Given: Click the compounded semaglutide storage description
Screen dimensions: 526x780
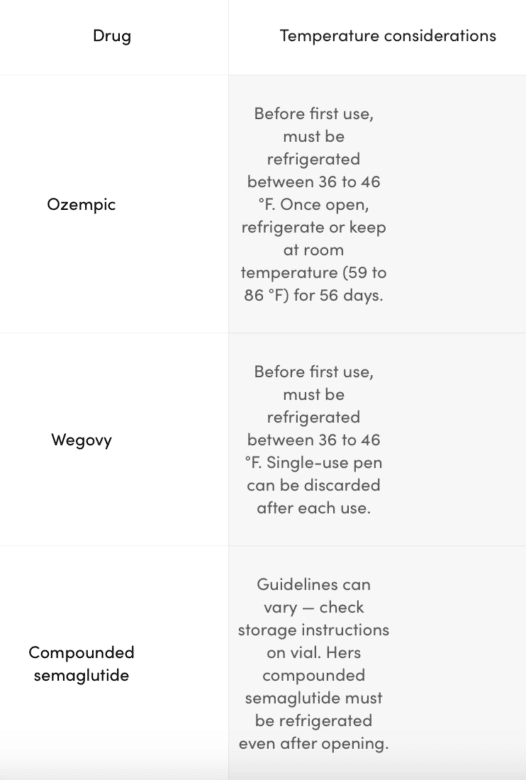Looking at the screenshot, I should (314, 664).
